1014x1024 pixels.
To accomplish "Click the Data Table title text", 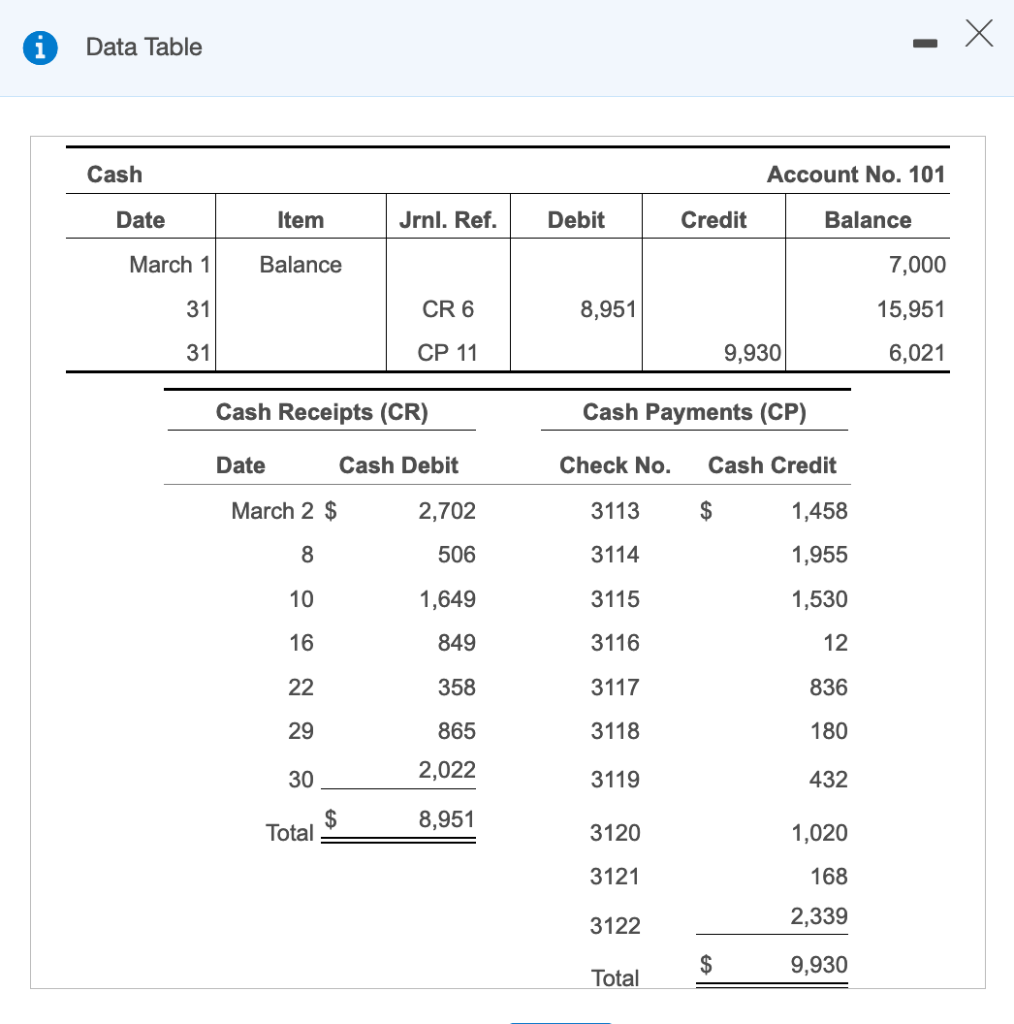I will click(x=143, y=47).
